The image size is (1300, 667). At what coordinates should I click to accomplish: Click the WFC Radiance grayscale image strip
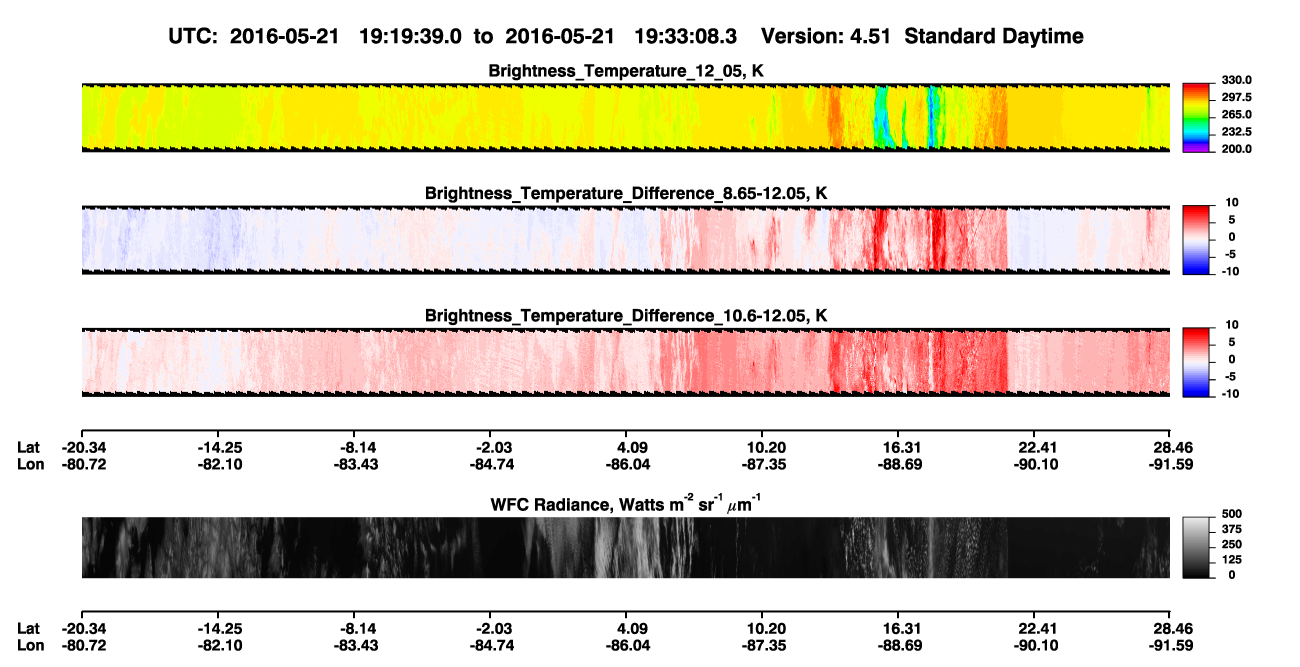point(625,547)
